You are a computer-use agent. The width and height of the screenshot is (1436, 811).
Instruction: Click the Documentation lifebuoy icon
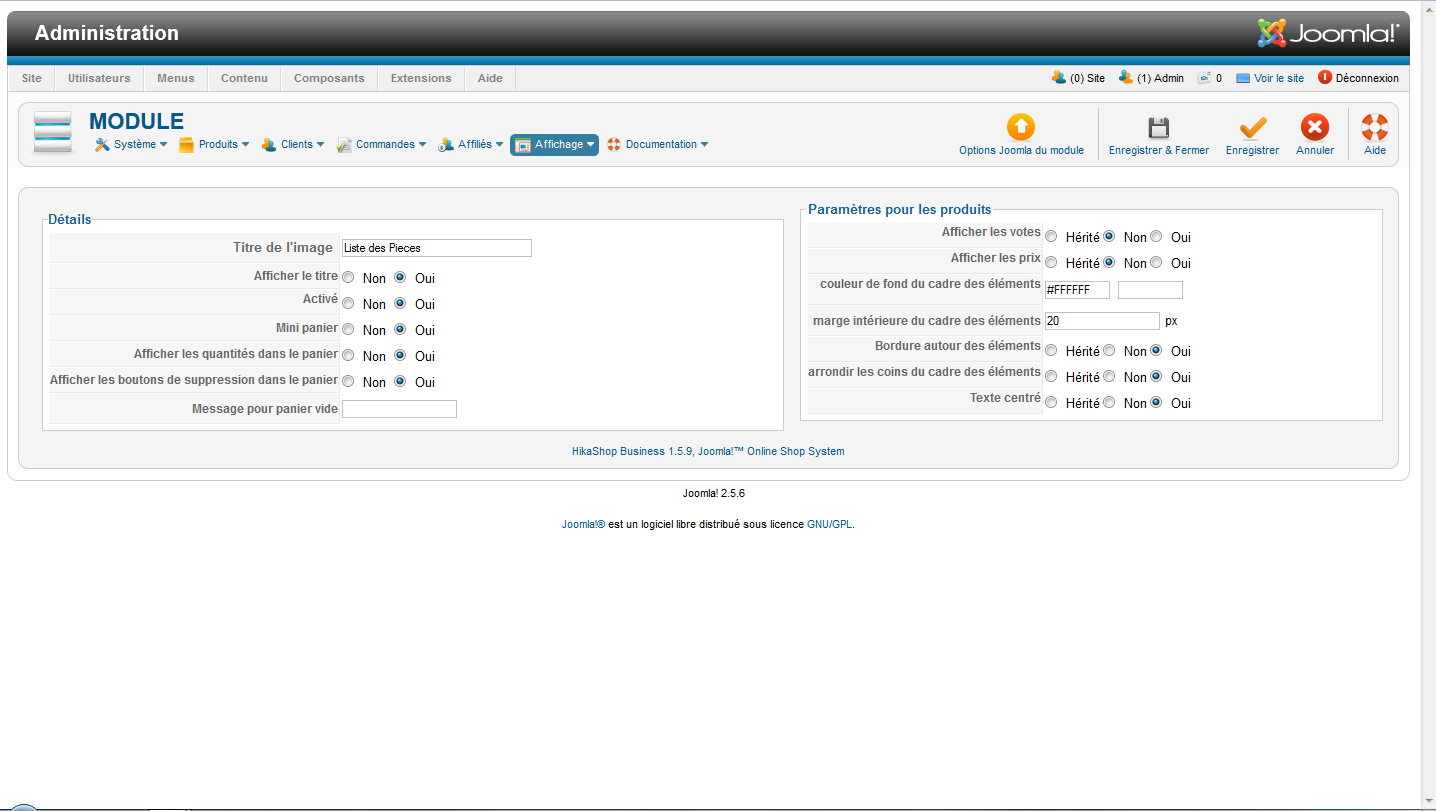(x=614, y=145)
